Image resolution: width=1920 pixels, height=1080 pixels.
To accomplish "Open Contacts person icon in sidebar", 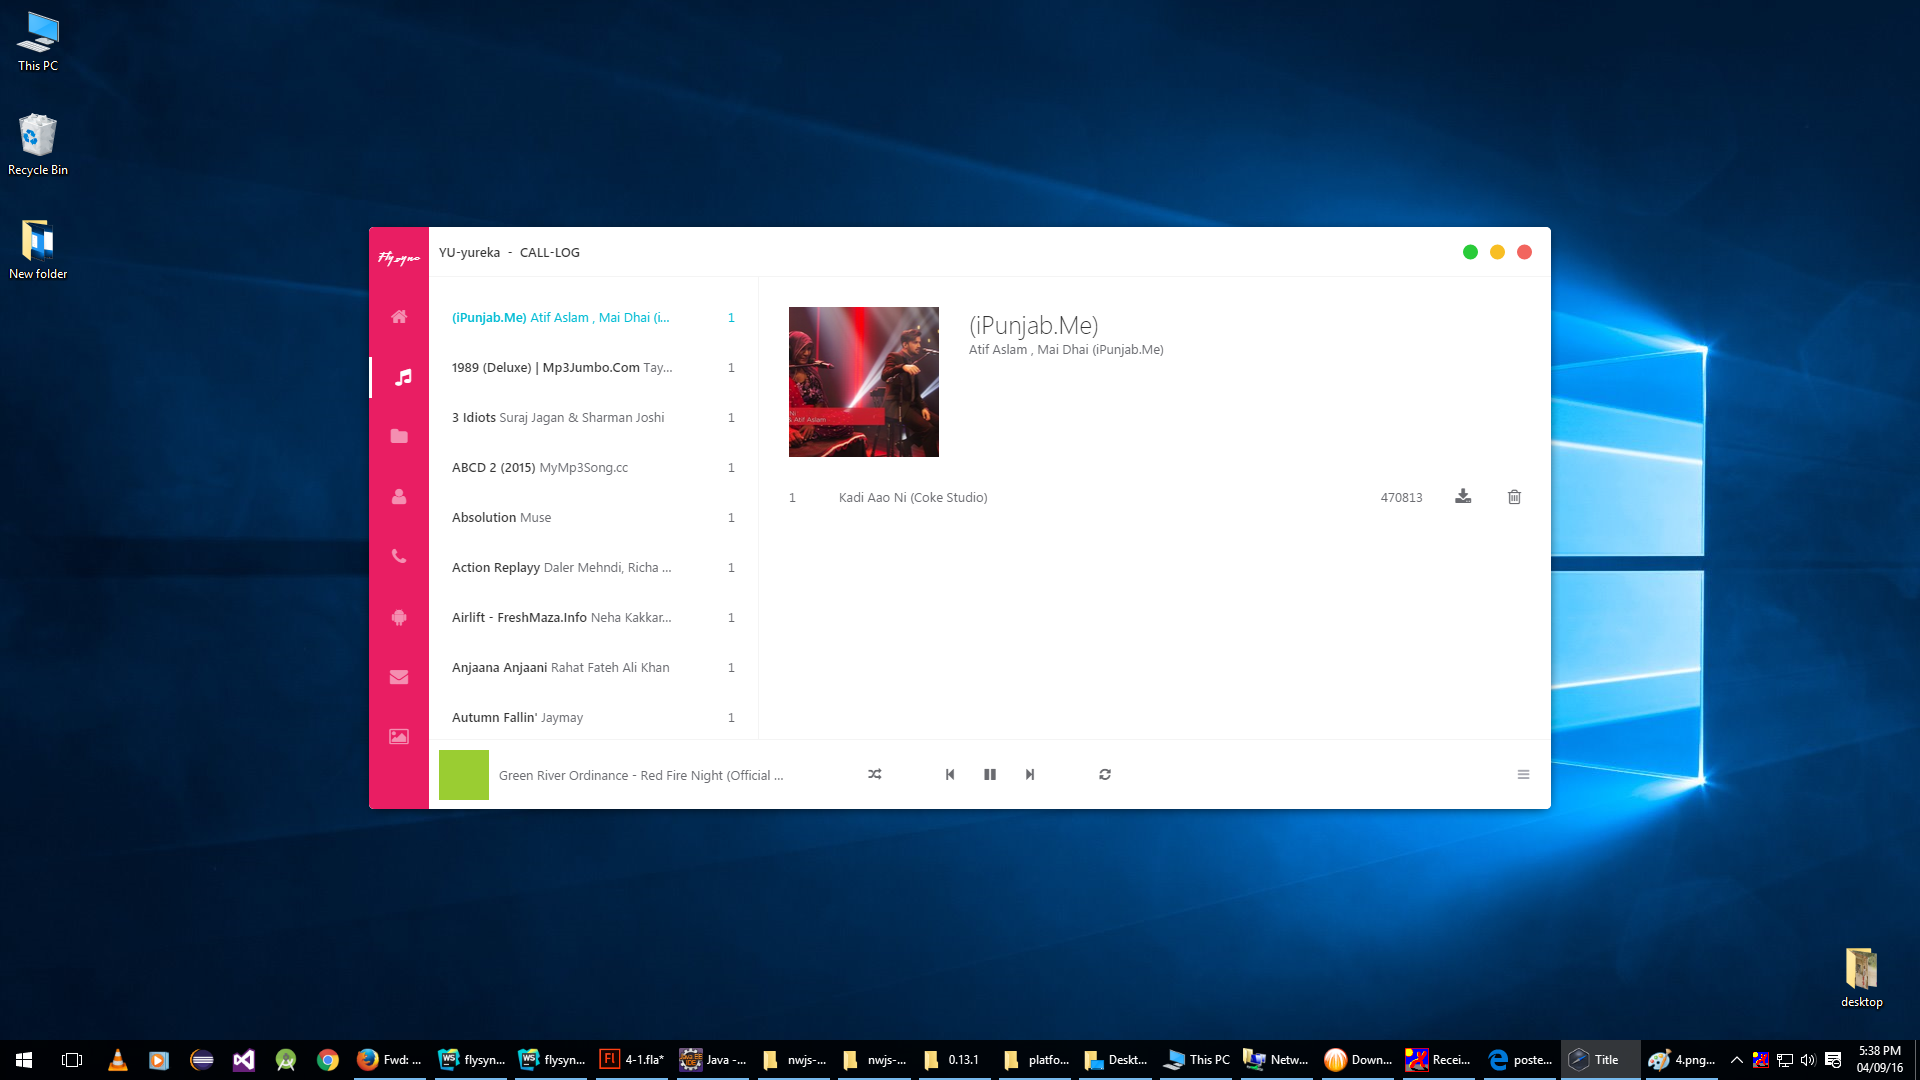I will [x=399, y=497].
